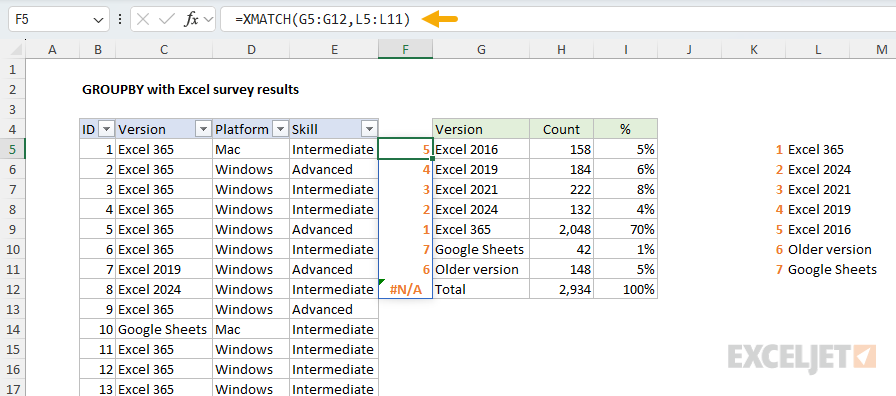The image size is (896, 396).
Task: Select row 2 header
Action: point(13,89)
